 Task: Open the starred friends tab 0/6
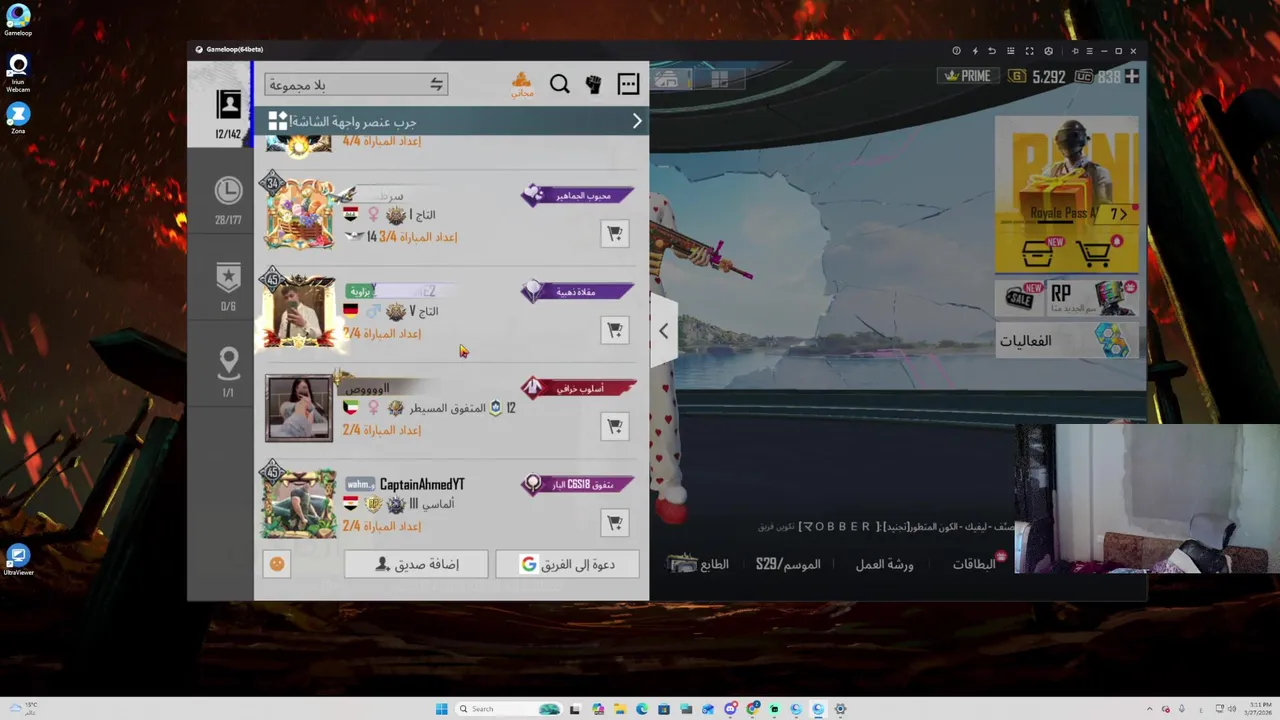pyautogui.click(x=229, y=286)
